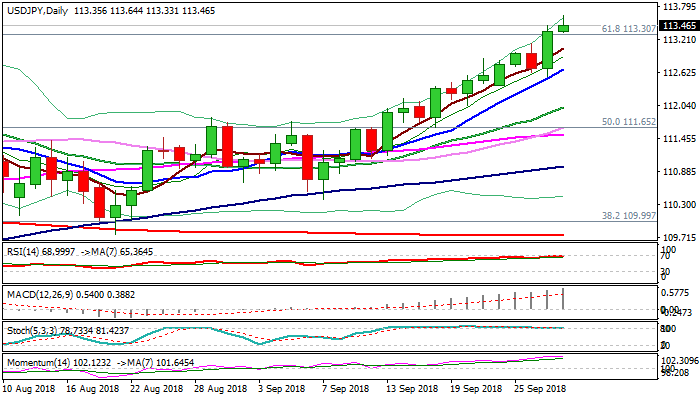Select the current price tag 113.465
This screenshot has height=400, width=700.
pyautogui.click(x=679, y=26)
